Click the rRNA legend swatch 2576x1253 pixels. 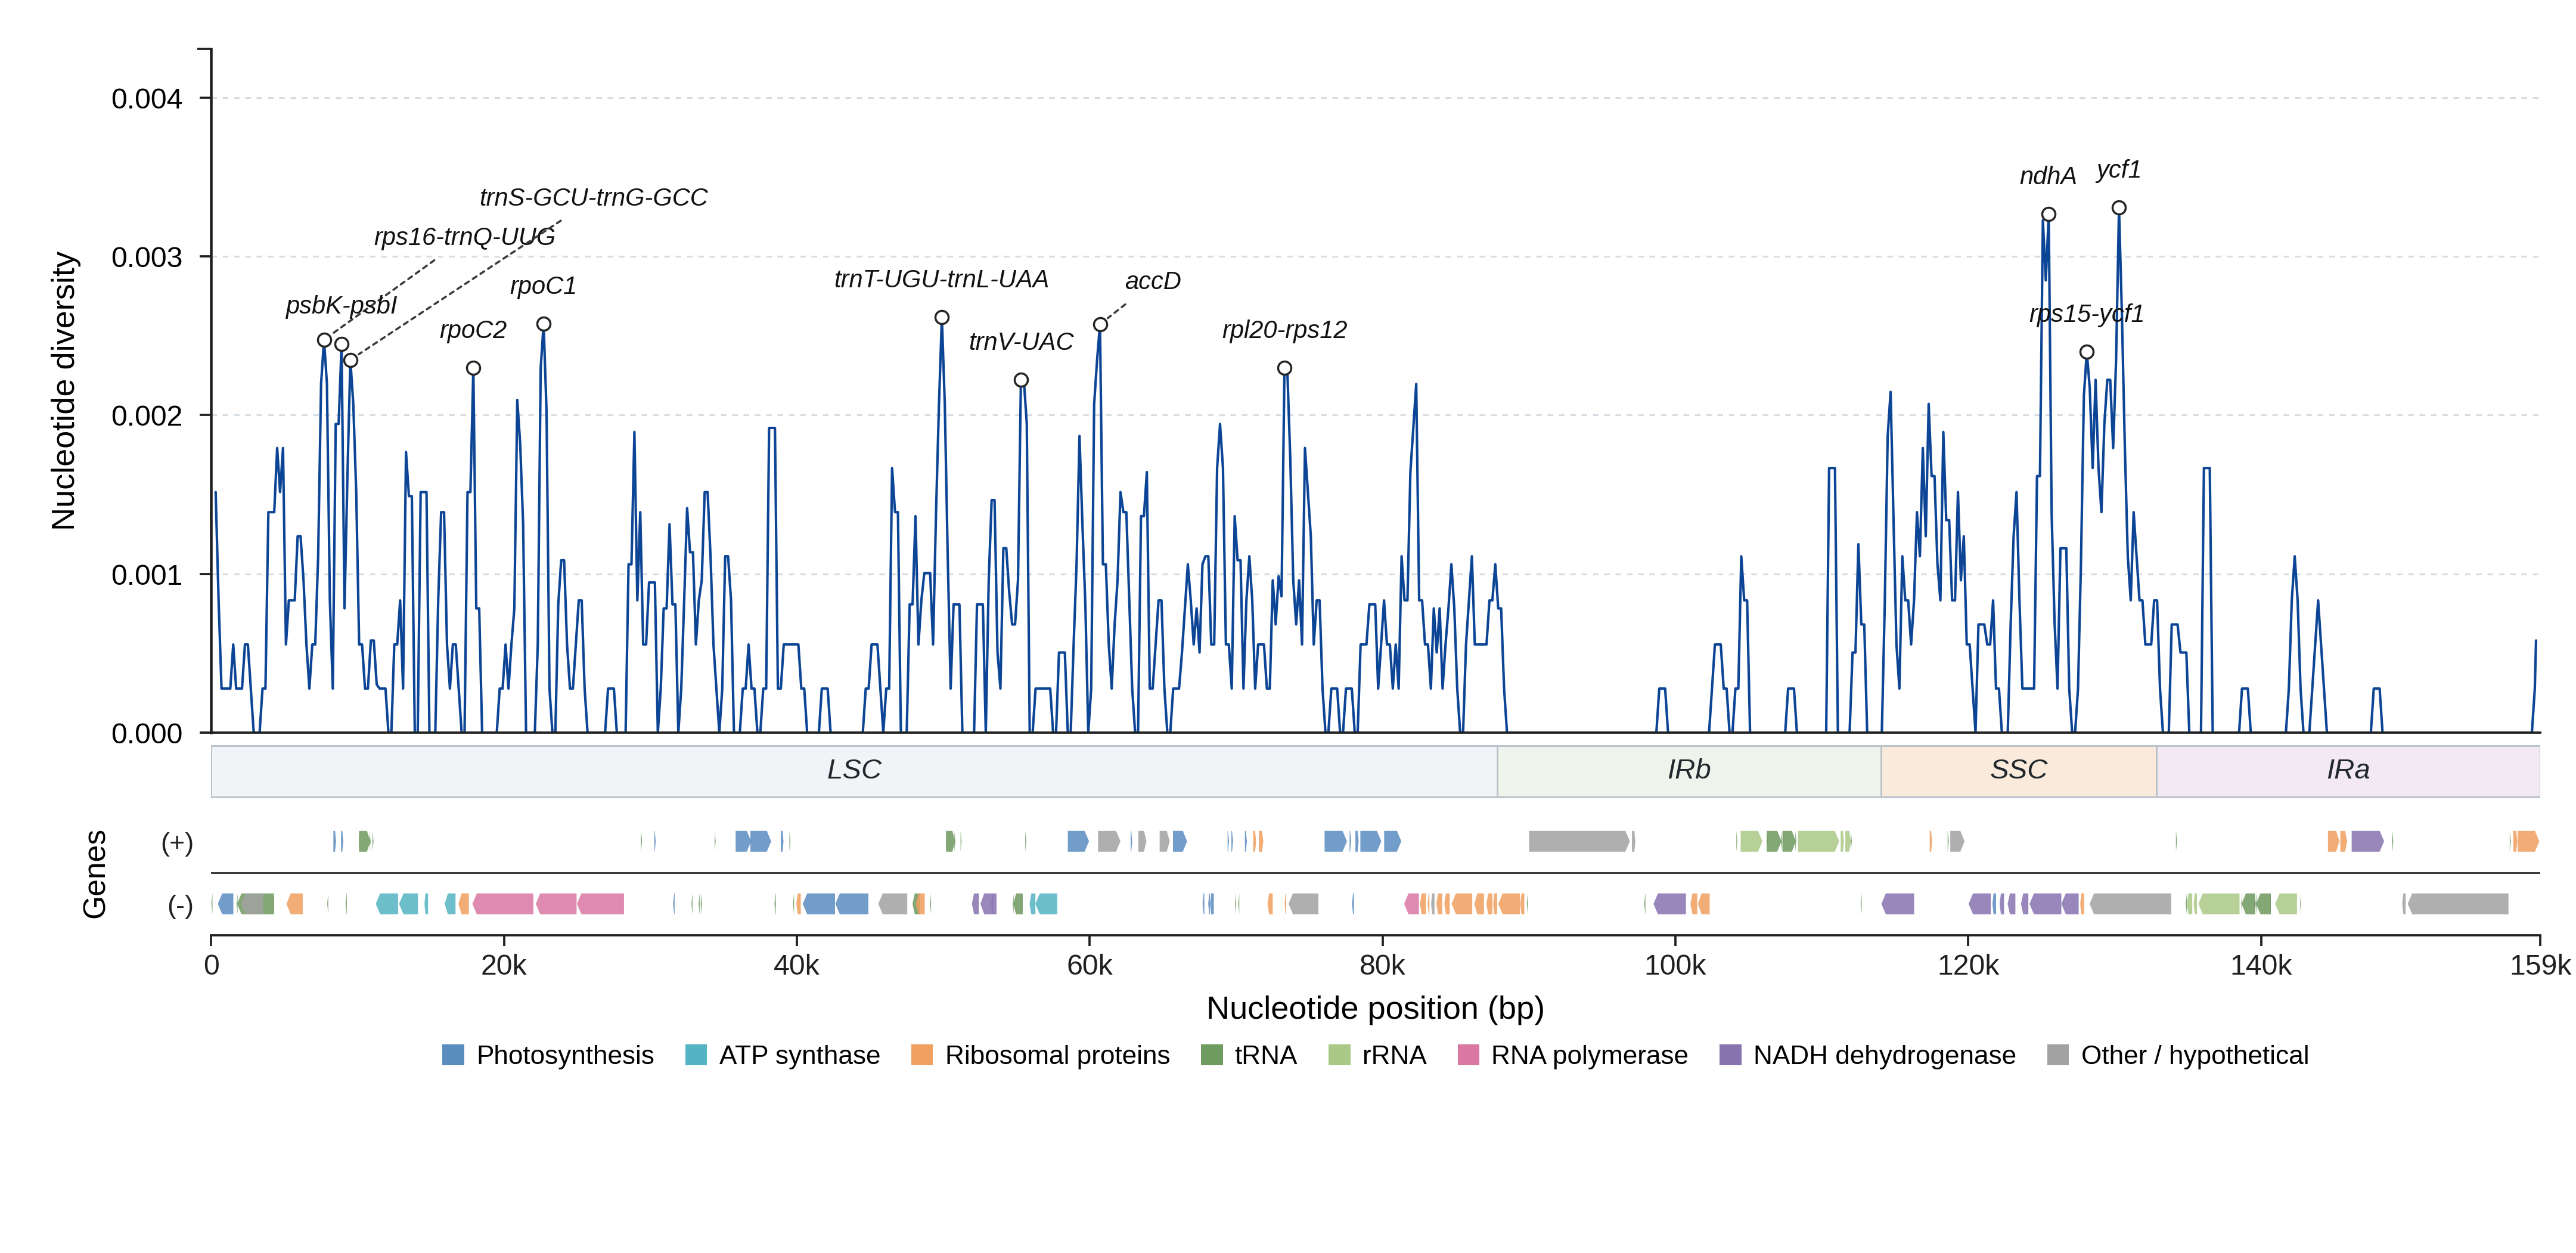pos(1339,1055)
